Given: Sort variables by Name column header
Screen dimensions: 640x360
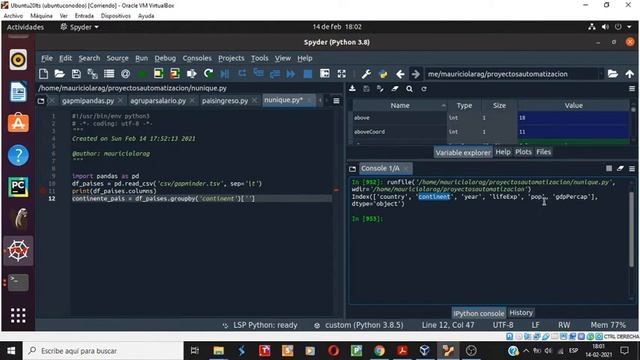Looking at the screenshot, I should (x=400, y=105).
